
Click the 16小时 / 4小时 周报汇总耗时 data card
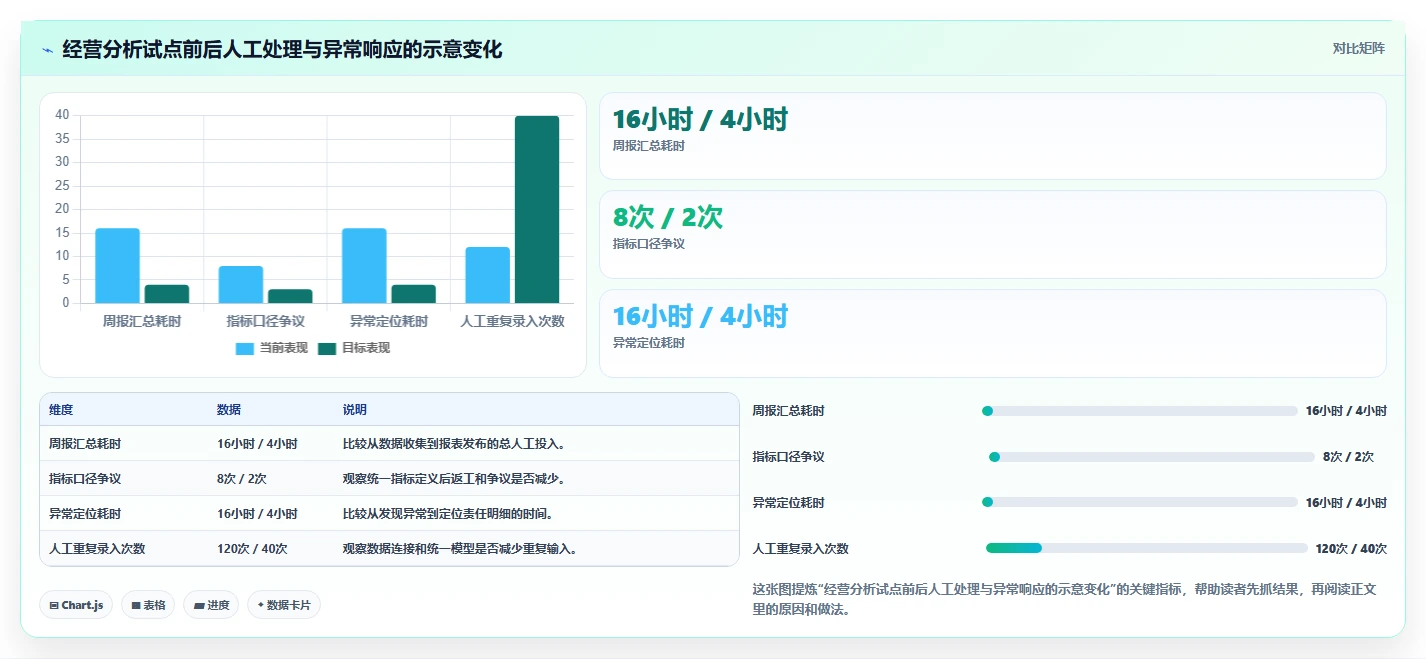coord(992,136)
